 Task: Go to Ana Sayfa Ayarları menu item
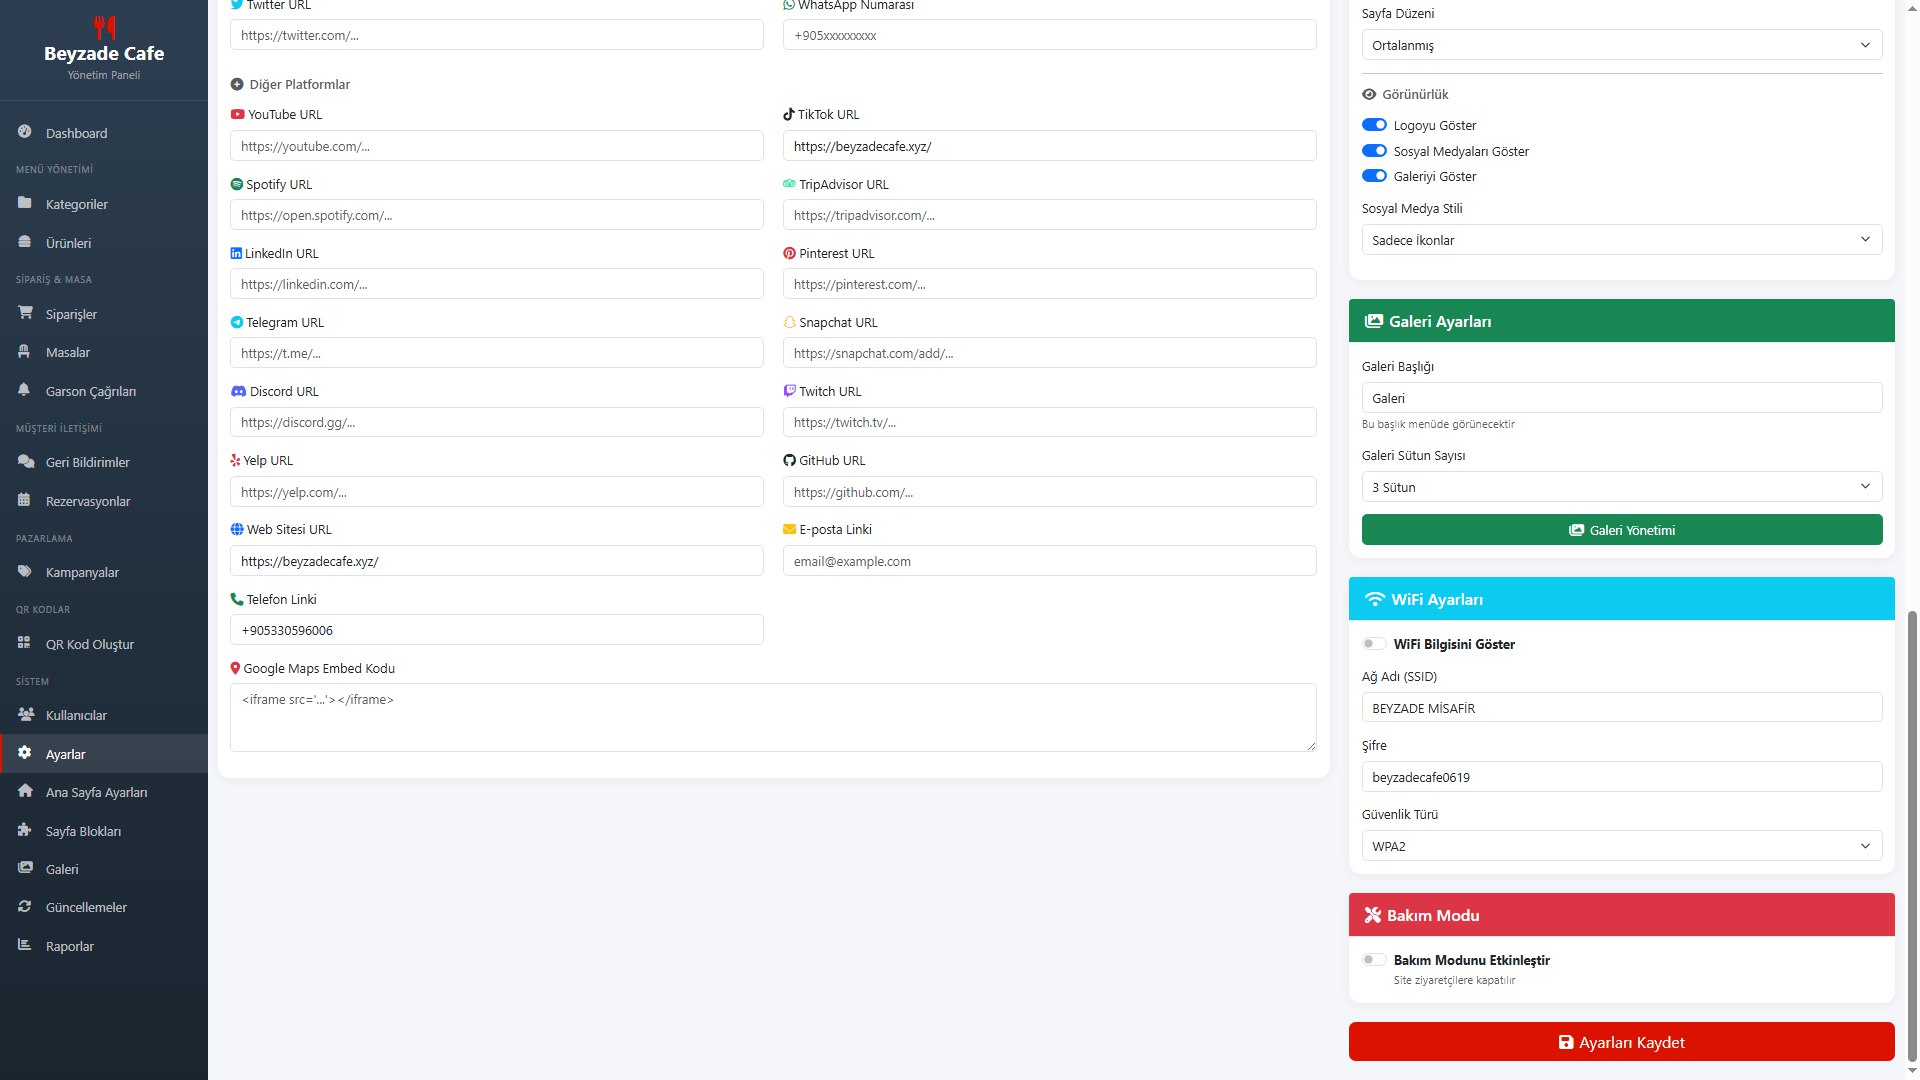pyautogui.click(x=96, y=792)
